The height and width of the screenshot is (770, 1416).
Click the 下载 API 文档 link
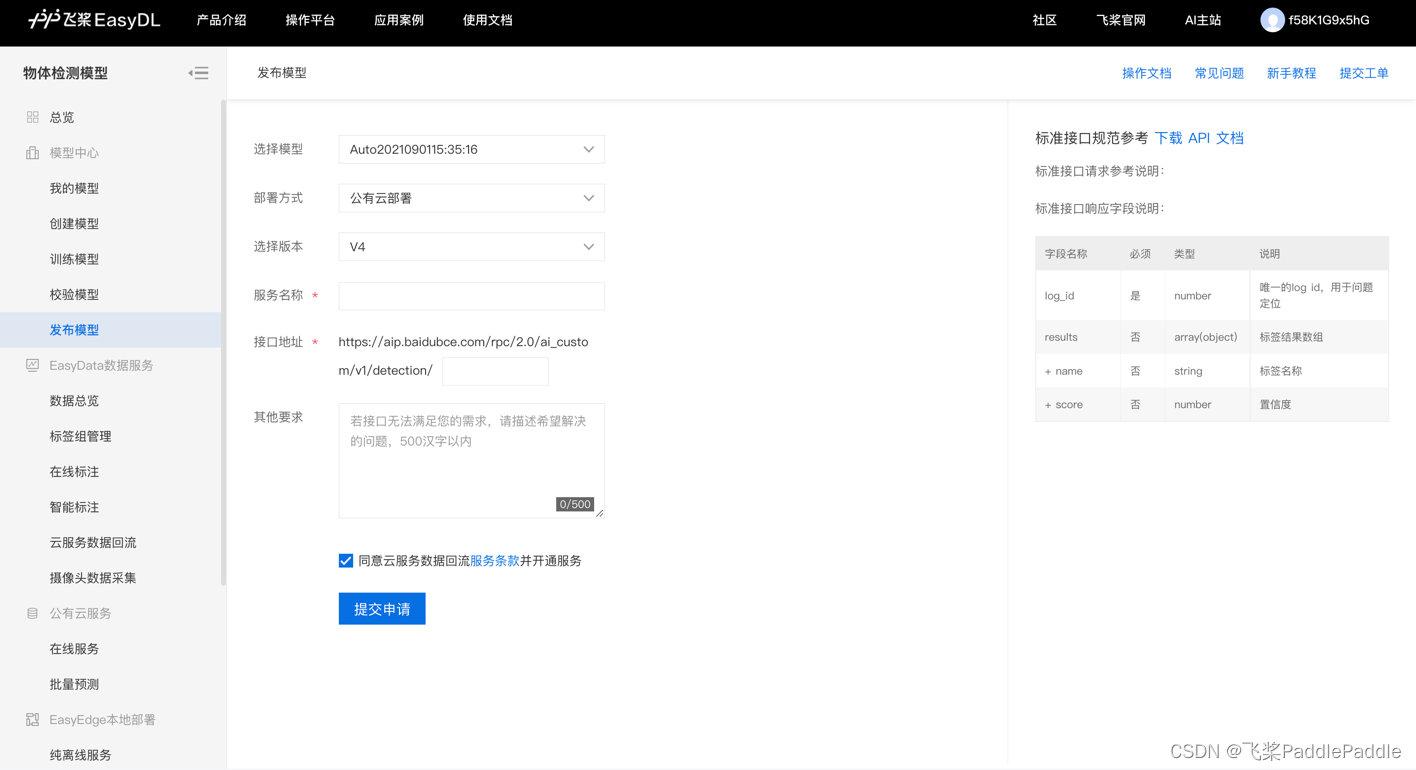click(1199, 138)
